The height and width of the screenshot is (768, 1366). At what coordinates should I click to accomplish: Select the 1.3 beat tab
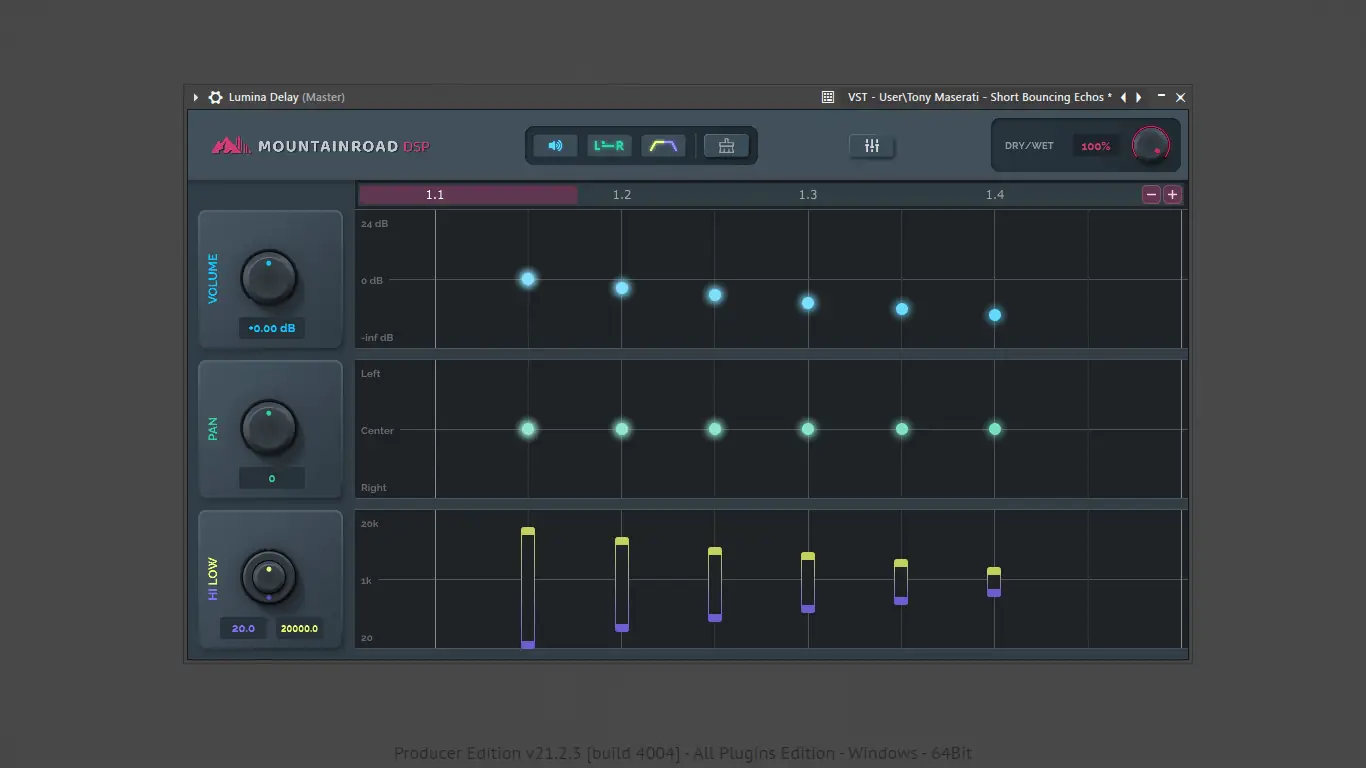(808, 194)
